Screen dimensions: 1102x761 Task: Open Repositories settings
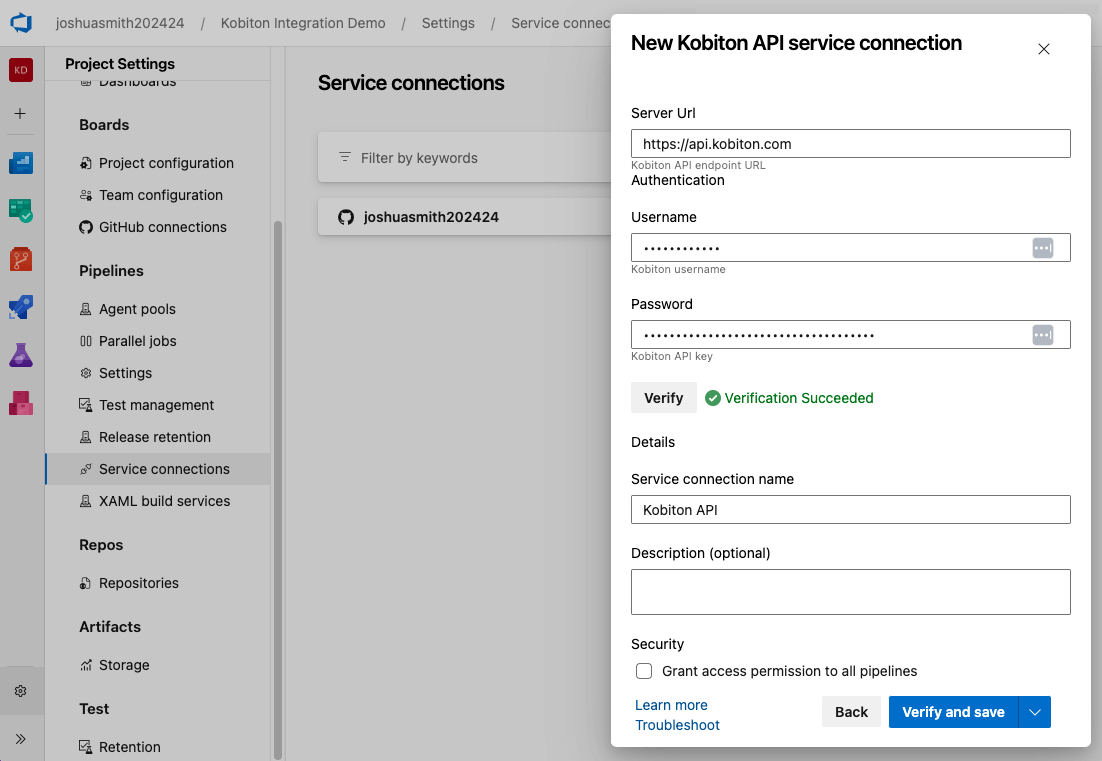(158, 583)
